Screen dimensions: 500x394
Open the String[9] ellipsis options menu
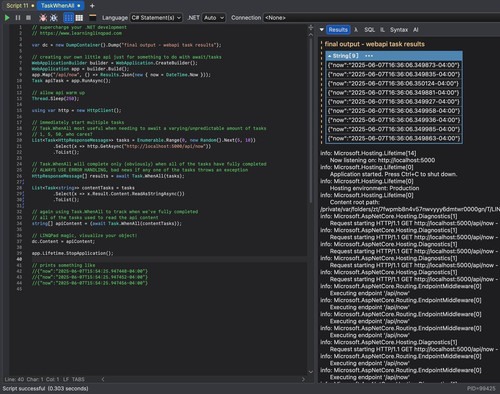pos(369,56)
